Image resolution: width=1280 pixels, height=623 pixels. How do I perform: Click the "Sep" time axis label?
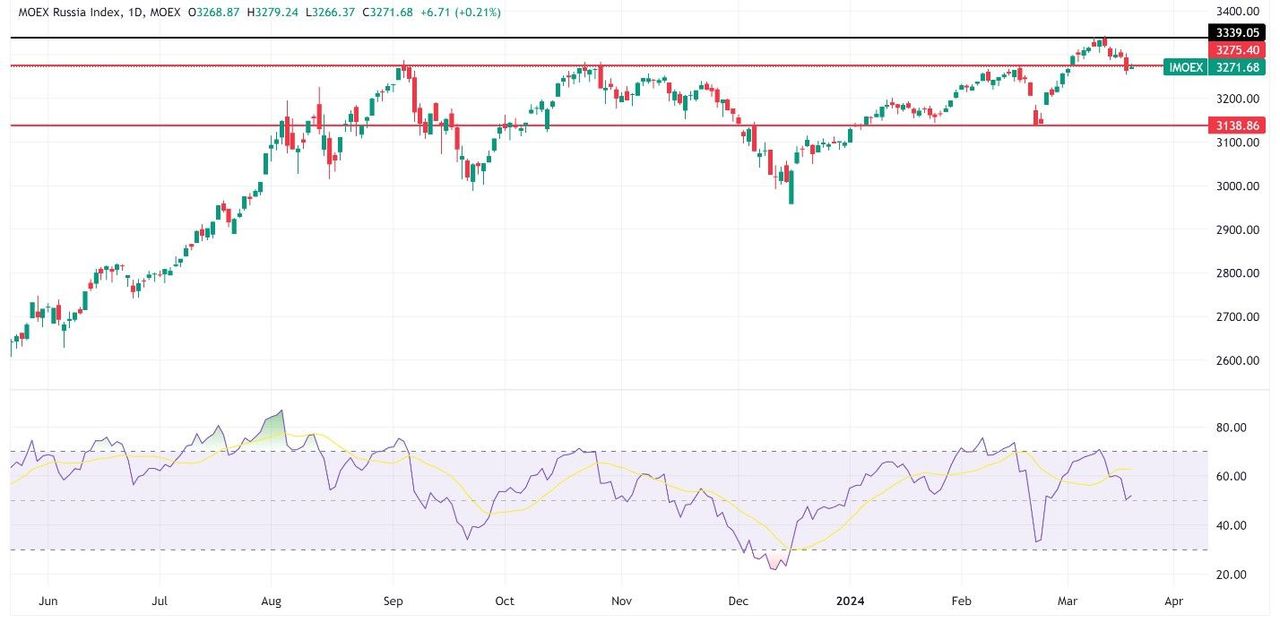click(x=393, y=602)
